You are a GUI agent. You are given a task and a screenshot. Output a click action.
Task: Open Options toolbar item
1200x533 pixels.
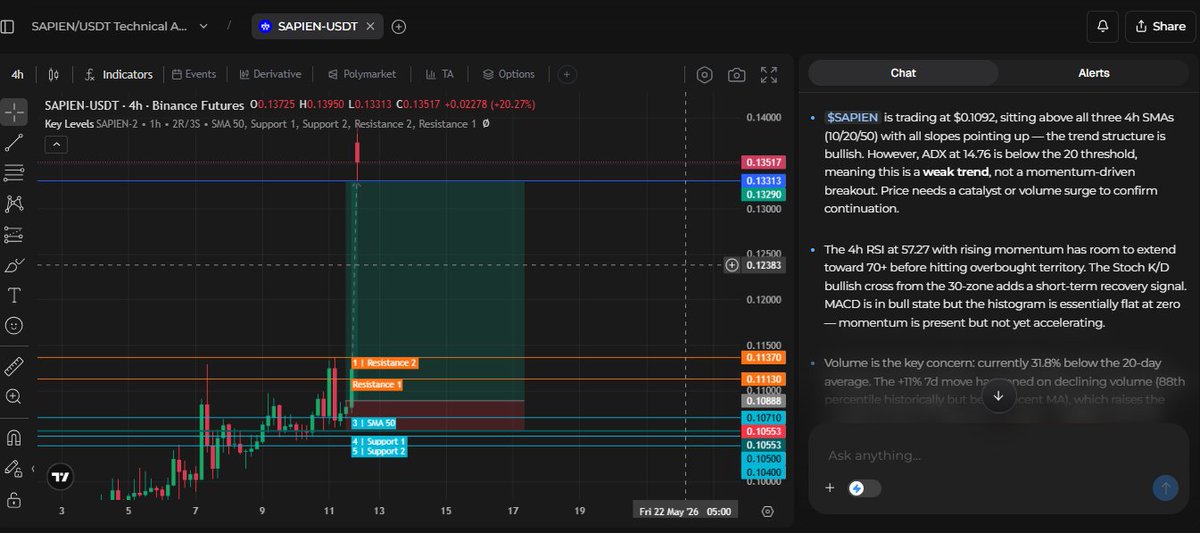[509, 74]
